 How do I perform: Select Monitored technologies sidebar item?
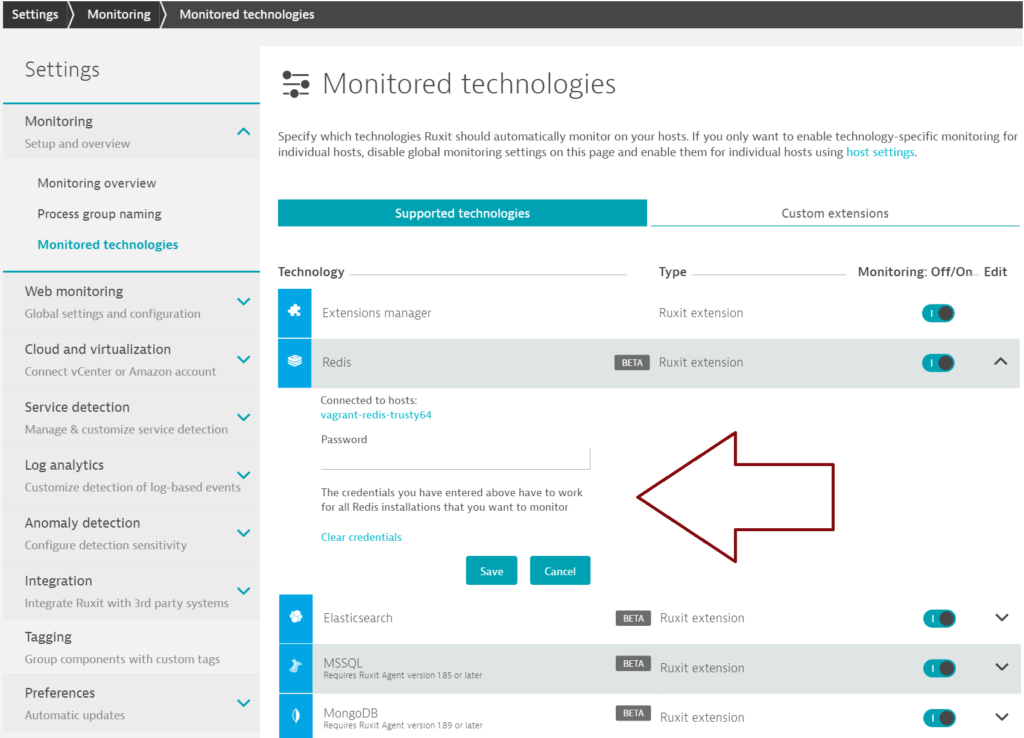(108, 244)
